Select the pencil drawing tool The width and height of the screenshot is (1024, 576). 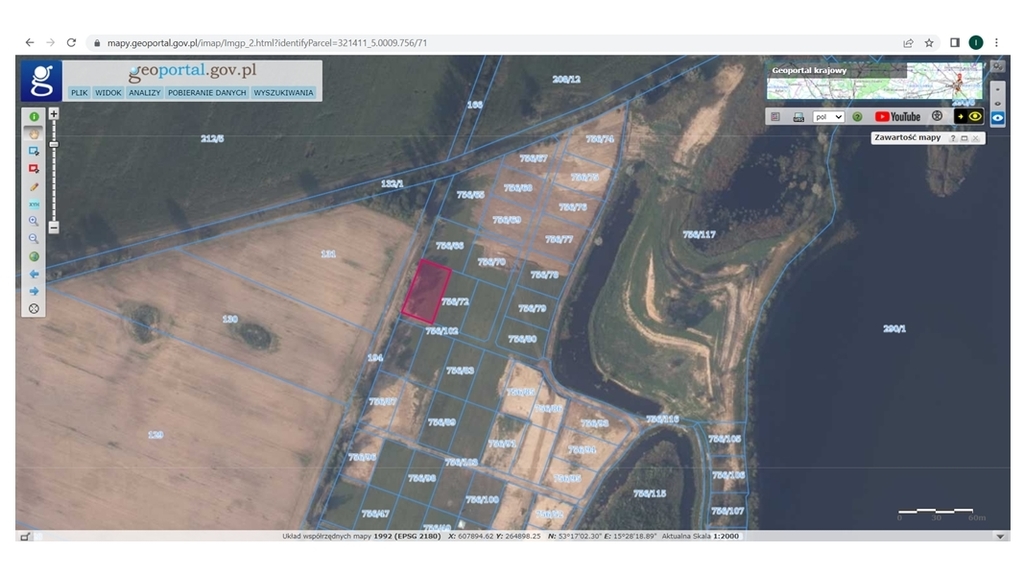coord(34,186)
